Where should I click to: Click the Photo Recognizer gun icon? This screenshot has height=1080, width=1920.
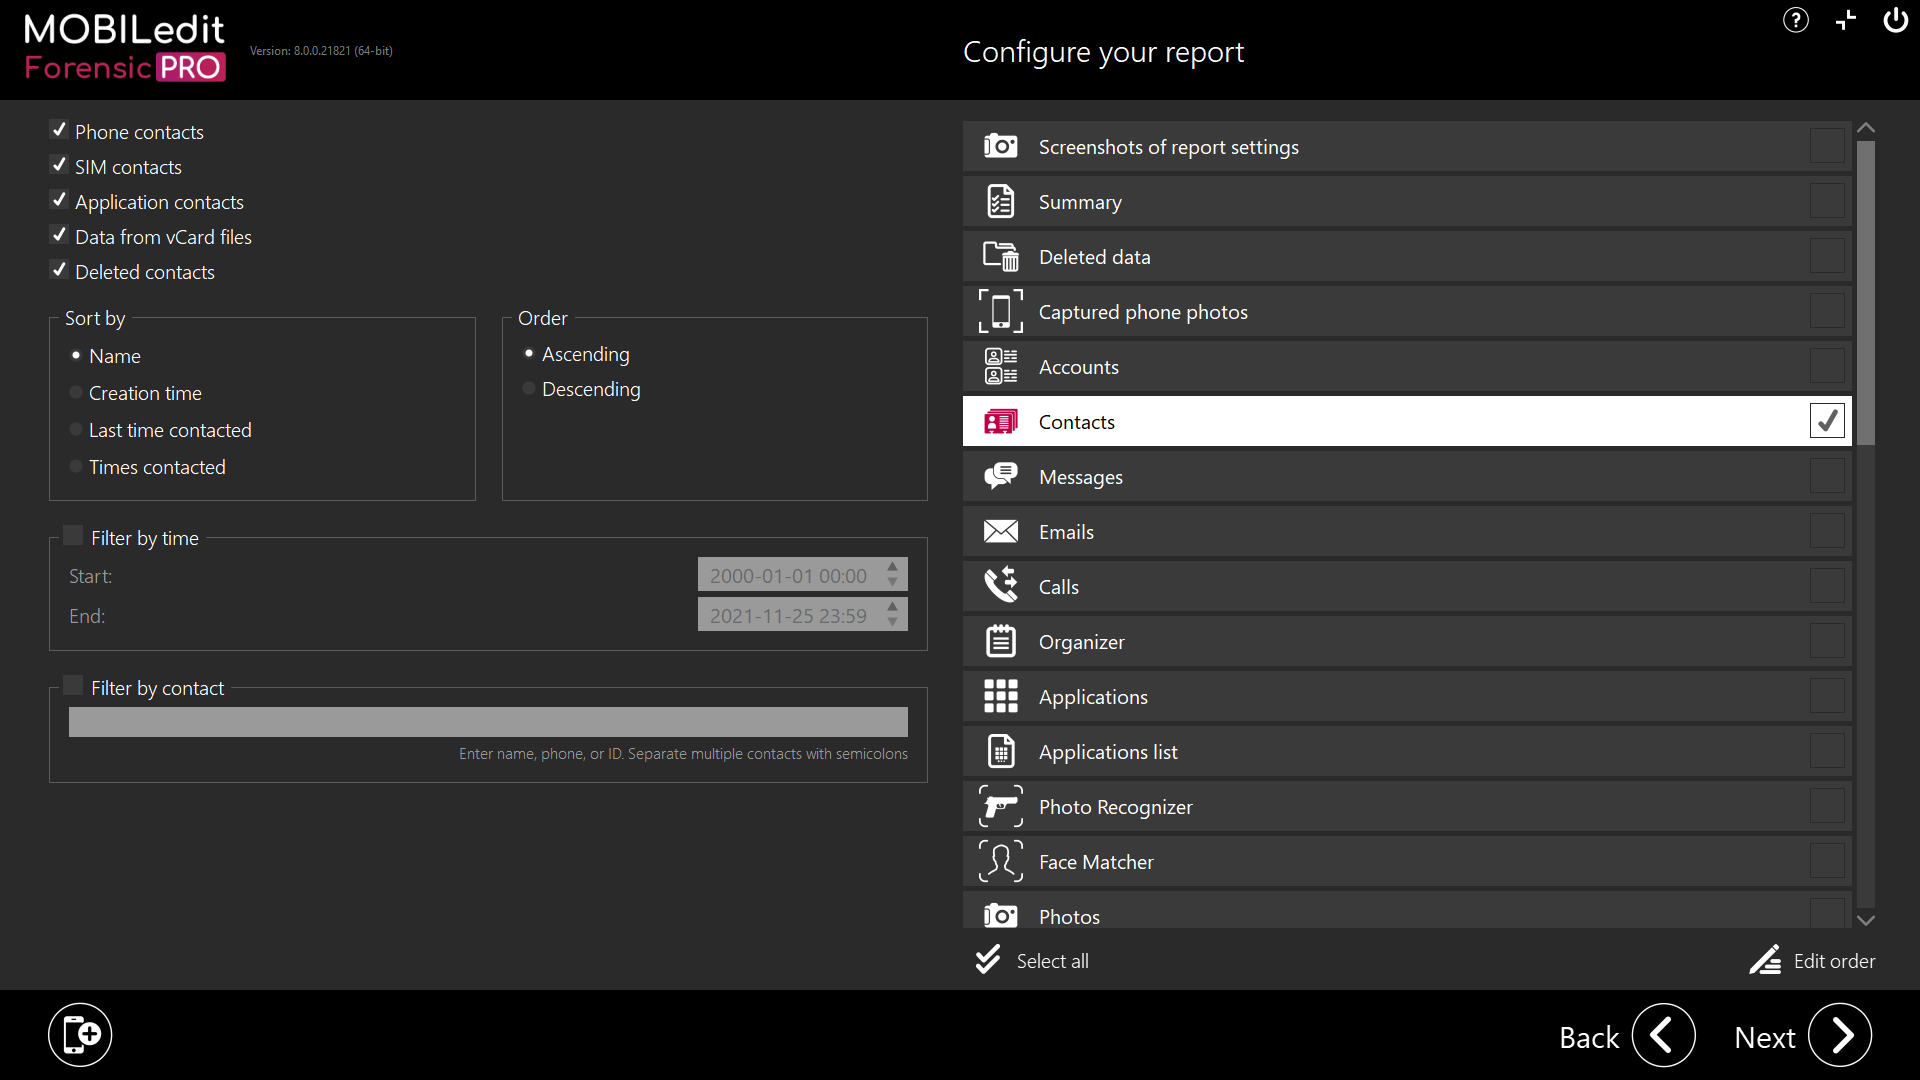click(1000, 807)
